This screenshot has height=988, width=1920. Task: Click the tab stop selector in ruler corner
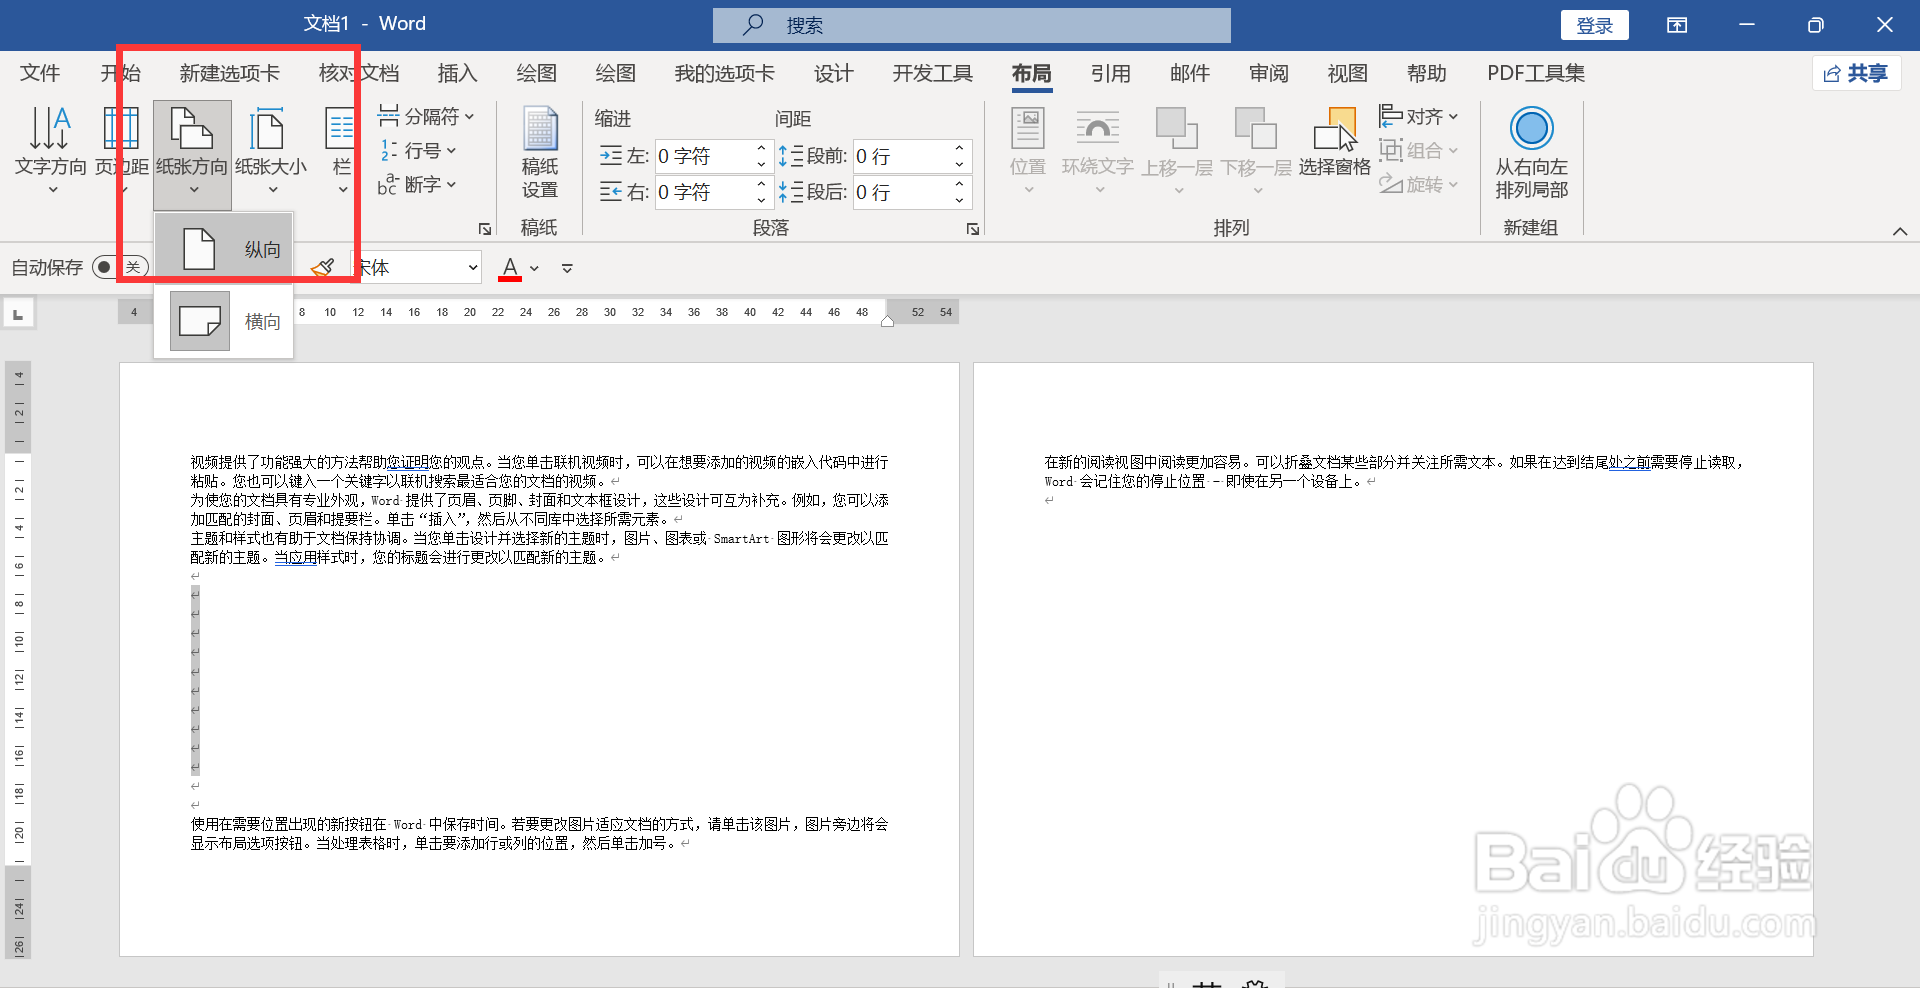(18, 314)
